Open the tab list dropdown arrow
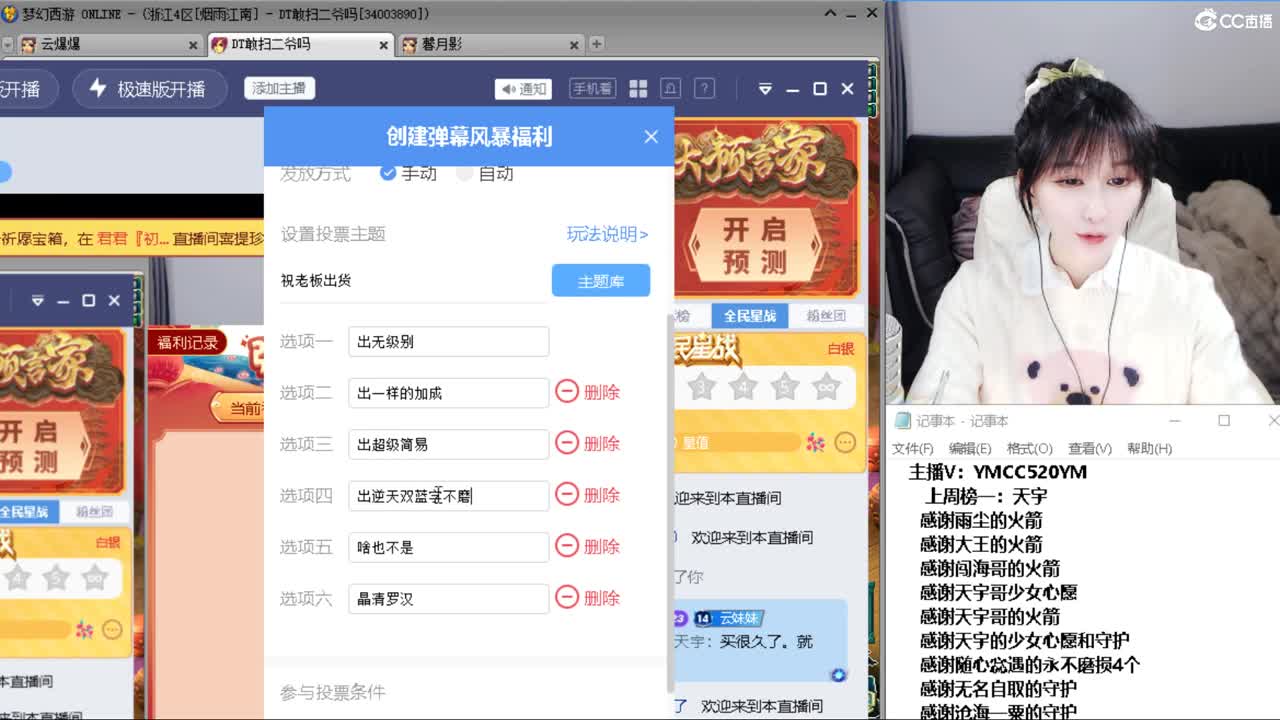 point(7,45)
